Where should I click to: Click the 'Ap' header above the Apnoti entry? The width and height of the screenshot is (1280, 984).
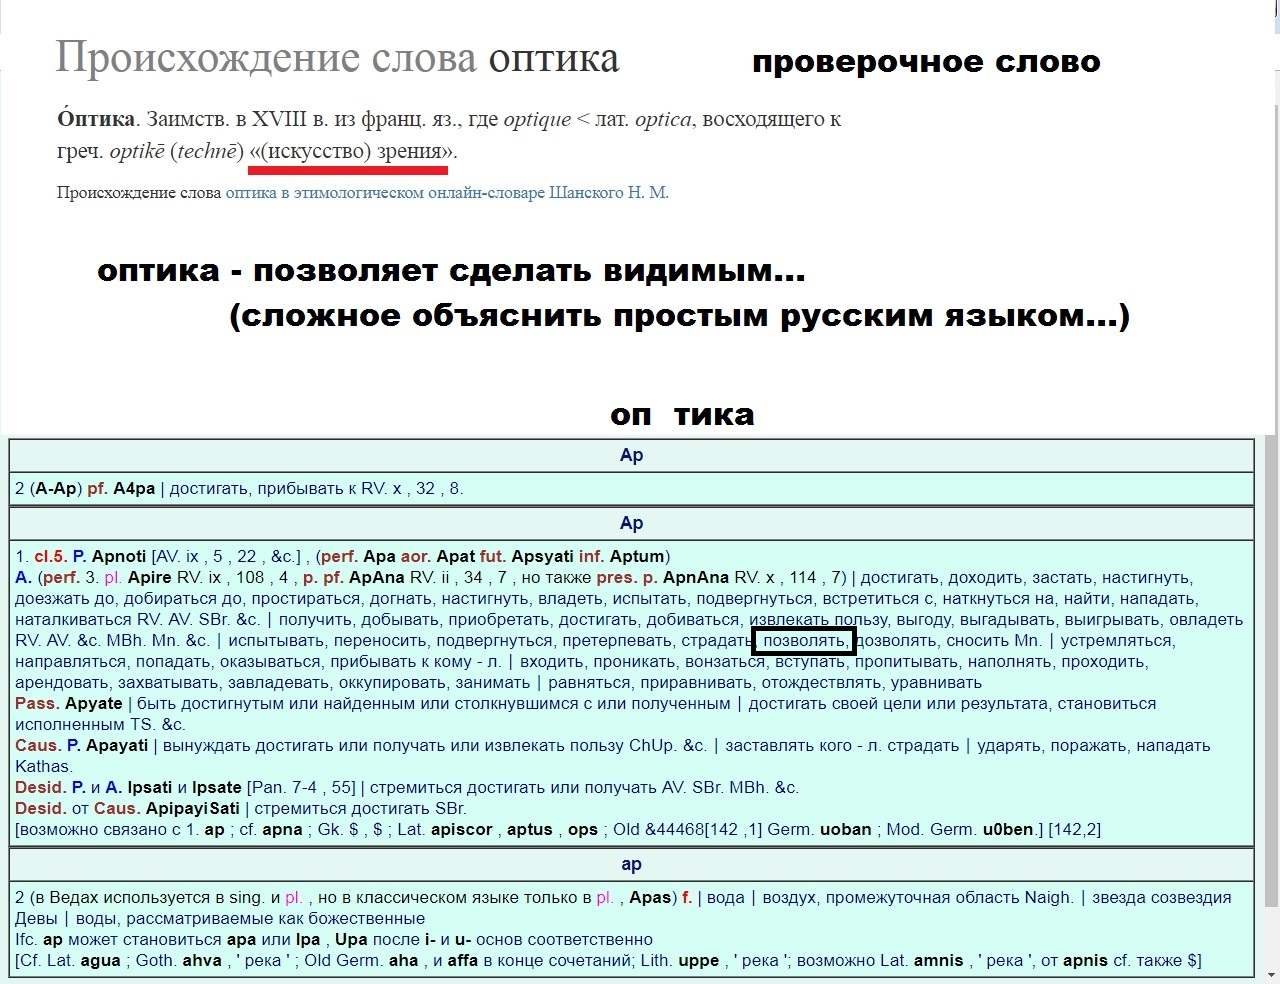[631, 523]
